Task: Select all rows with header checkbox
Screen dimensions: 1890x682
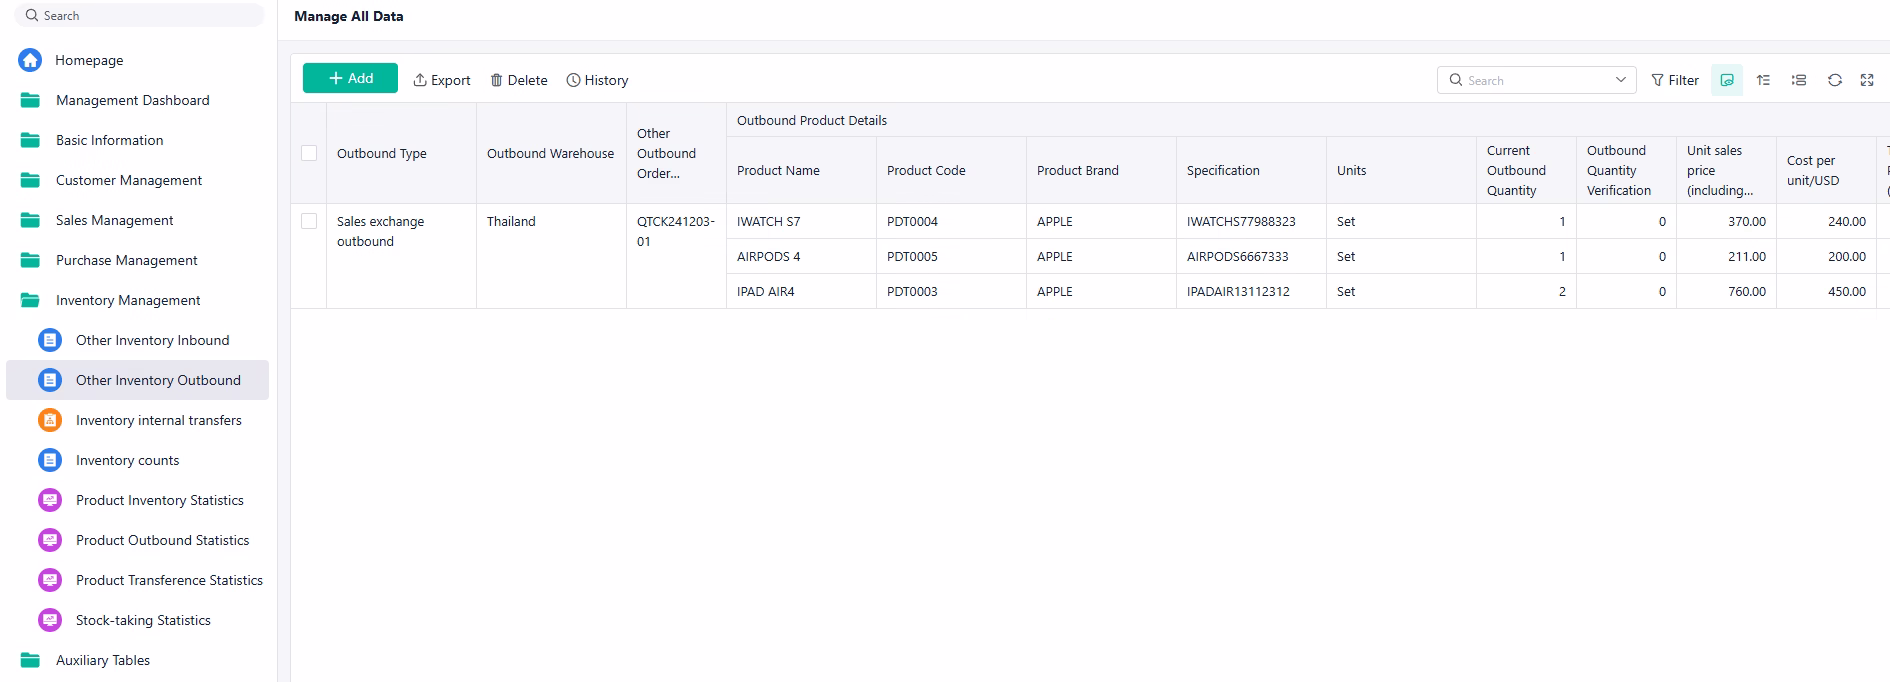Action: pos(309,153)
